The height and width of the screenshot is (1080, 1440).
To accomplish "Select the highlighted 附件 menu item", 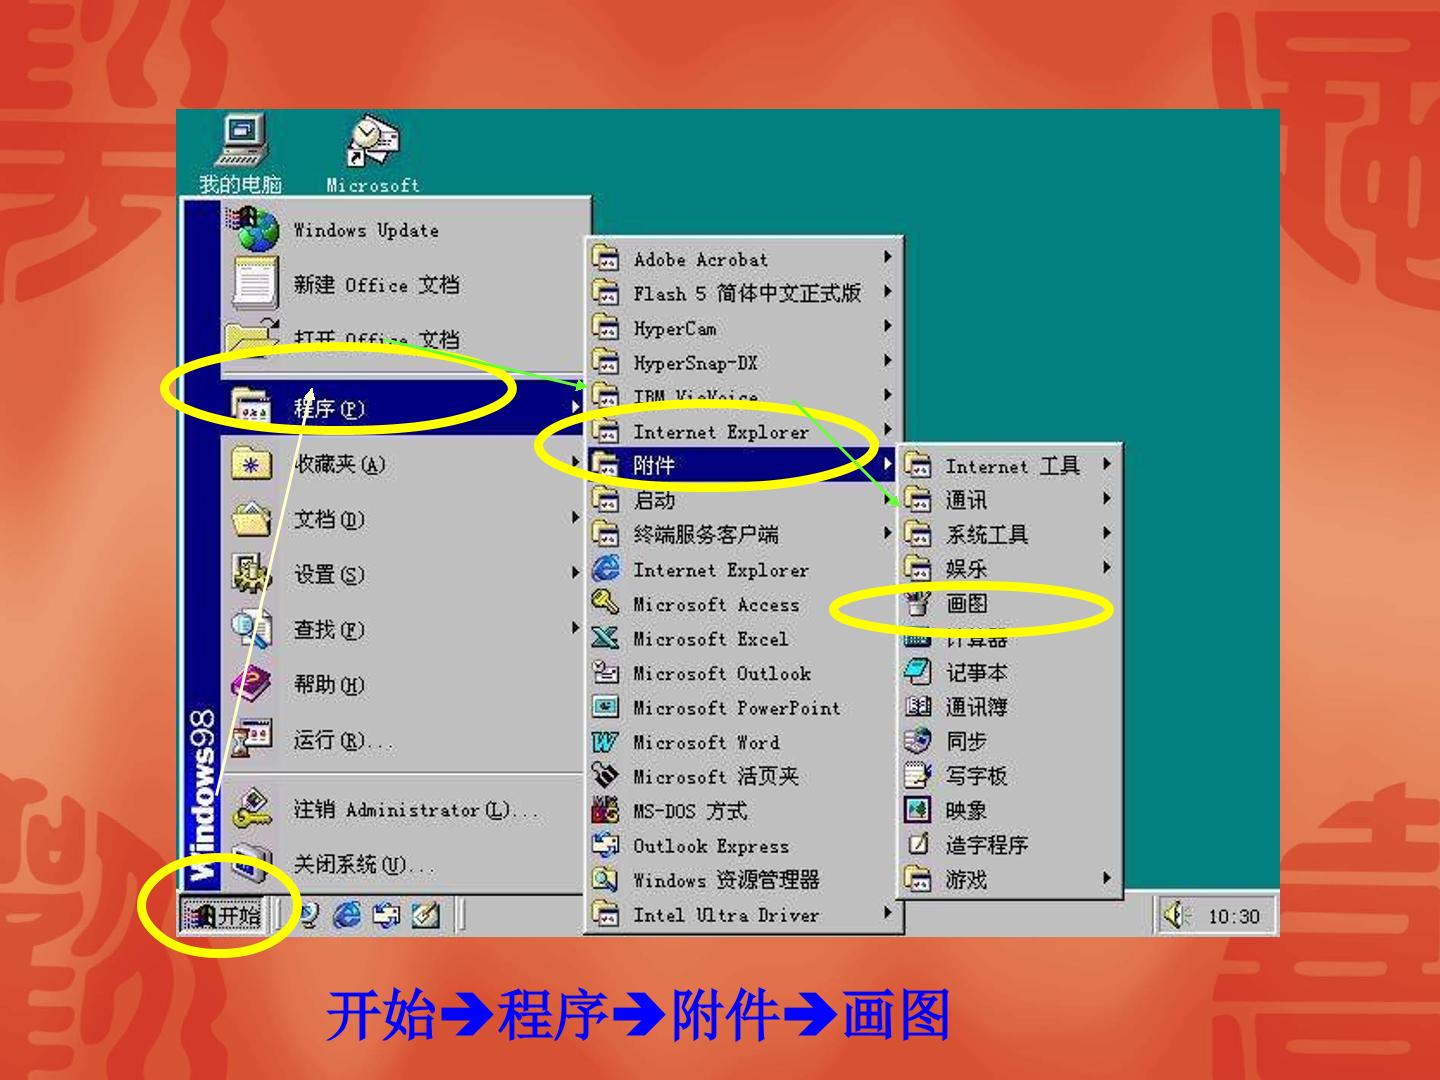I will tap(744, 465).
